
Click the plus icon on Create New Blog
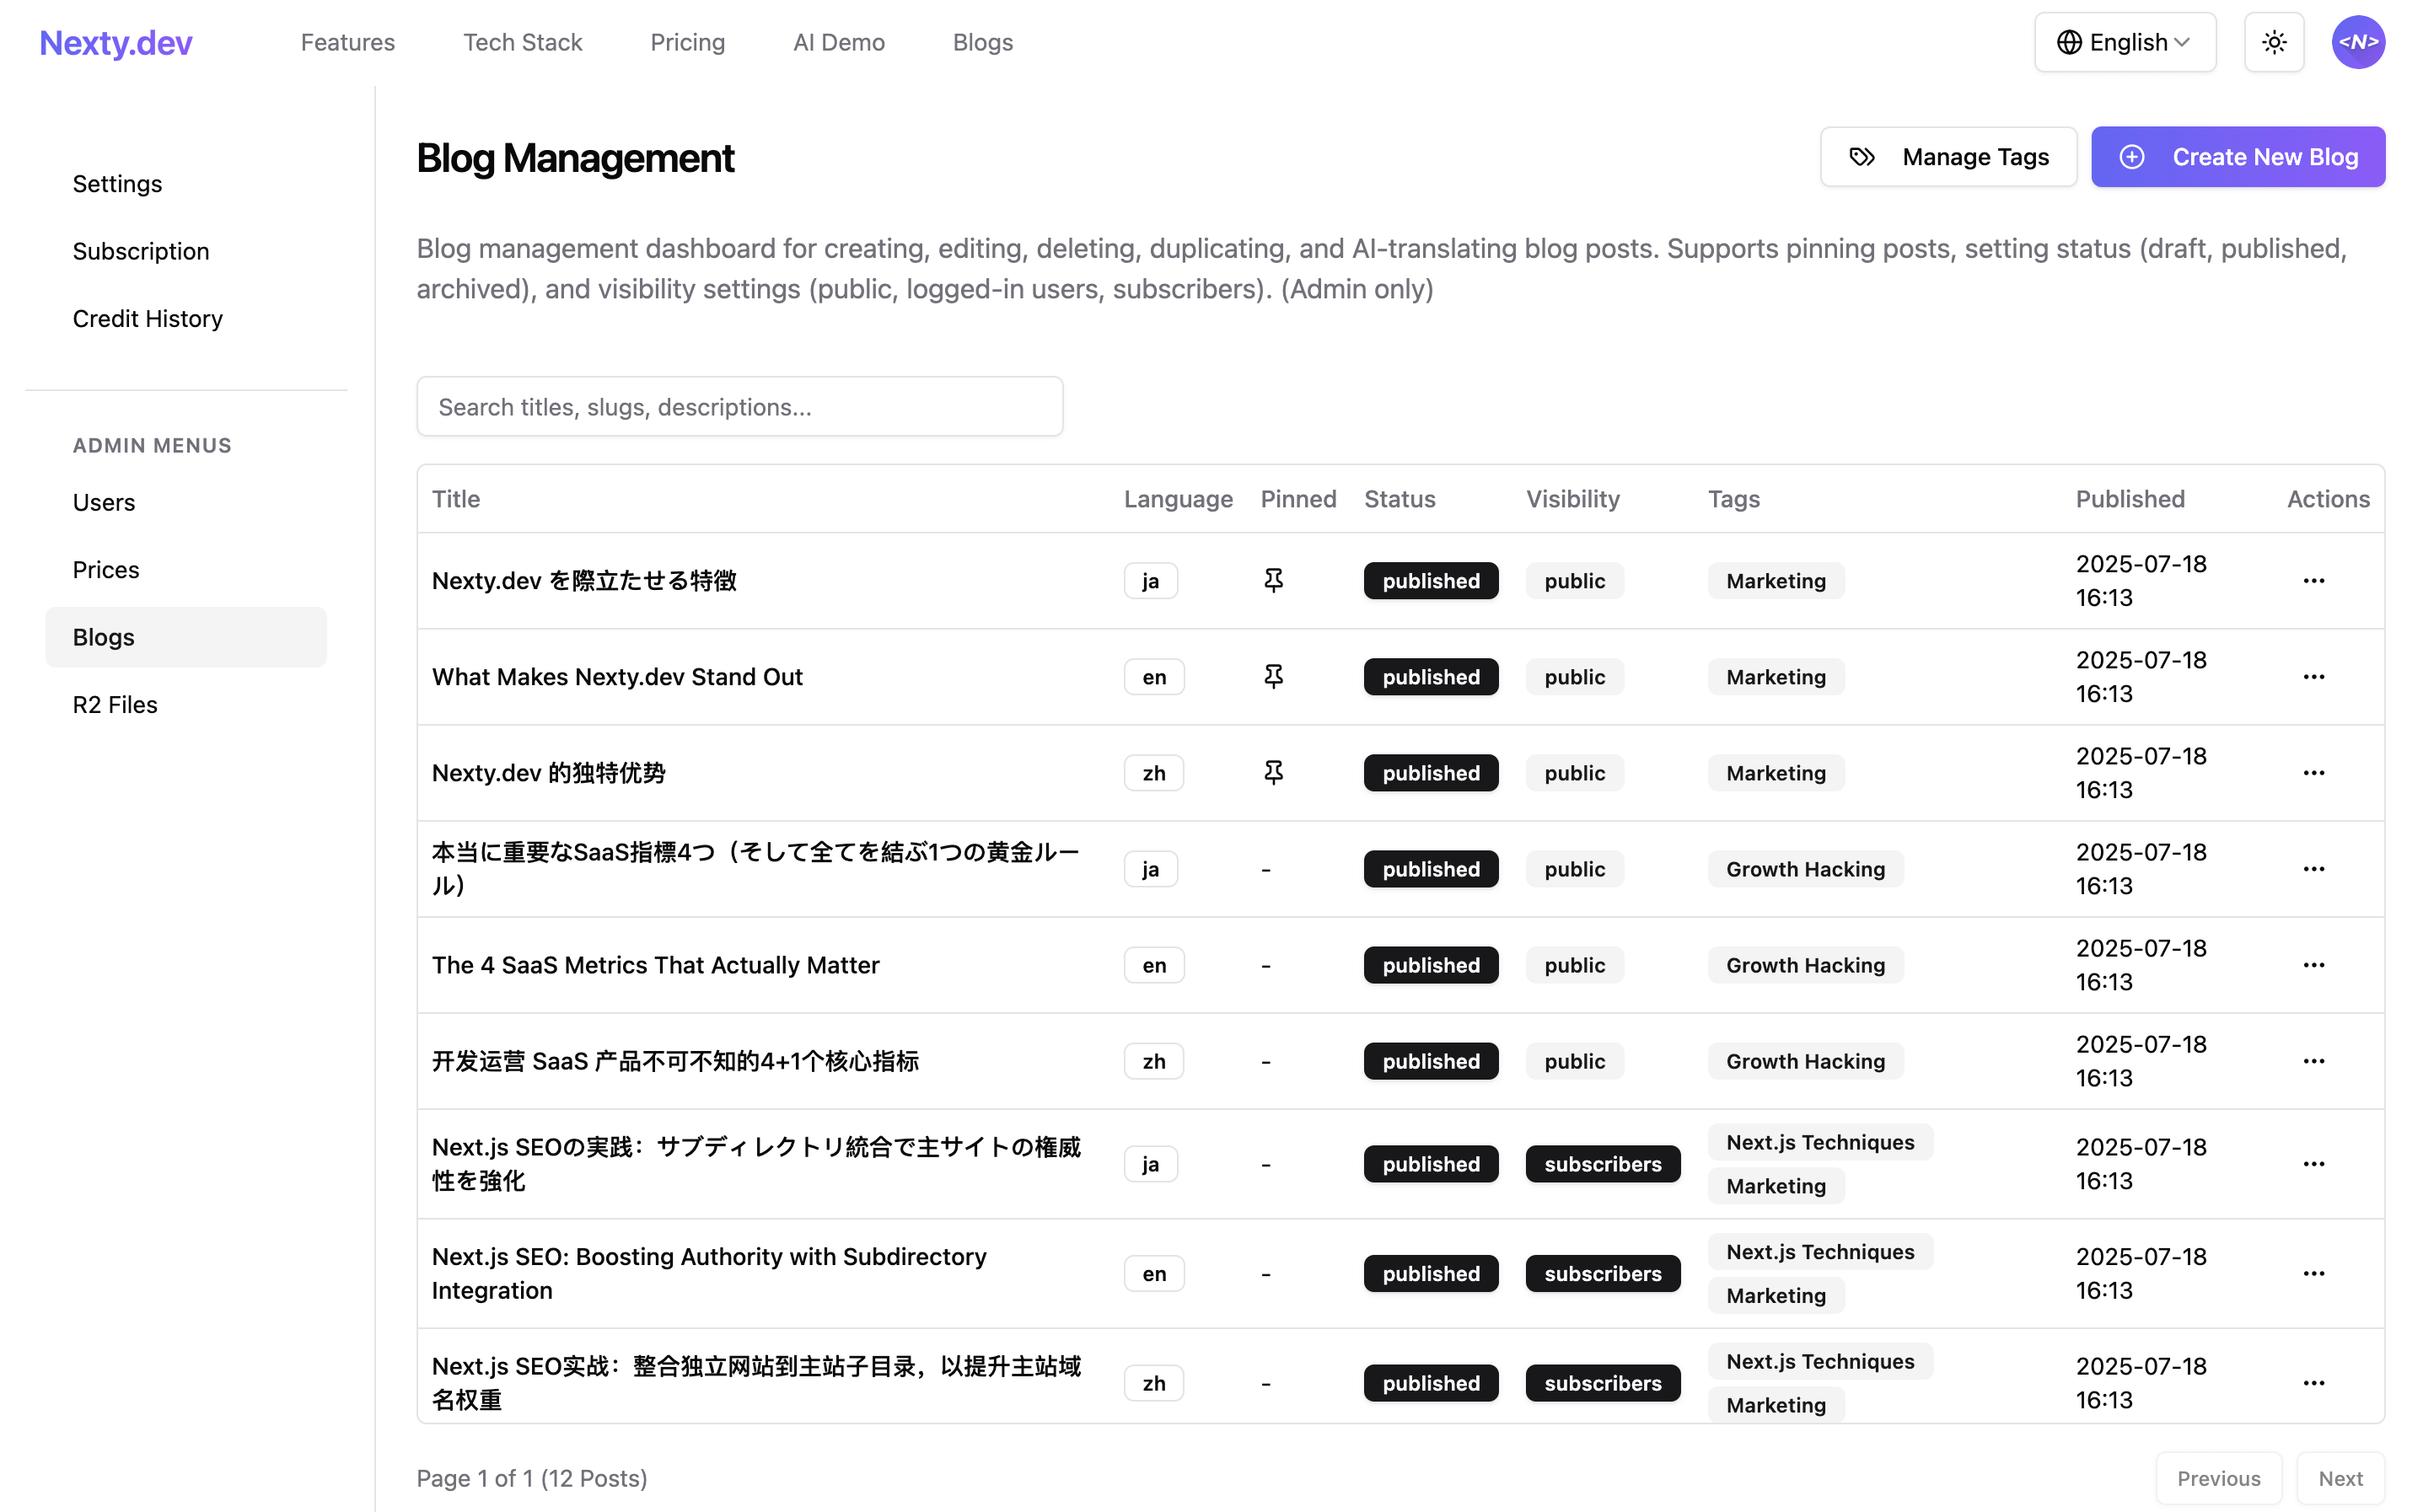coord(2133,157)
